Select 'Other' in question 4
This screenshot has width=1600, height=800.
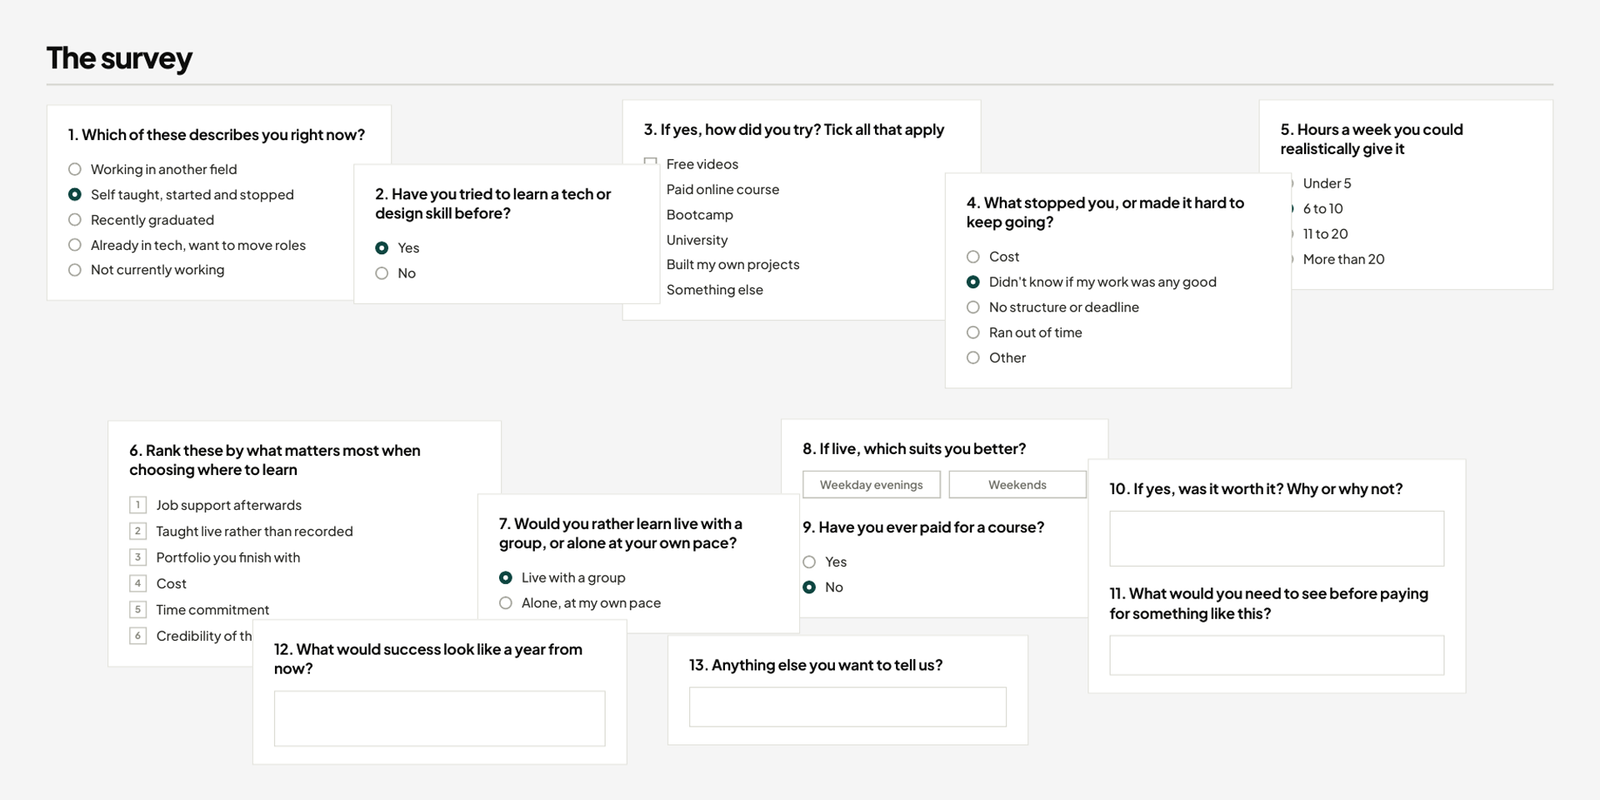(x=973, y=358)
